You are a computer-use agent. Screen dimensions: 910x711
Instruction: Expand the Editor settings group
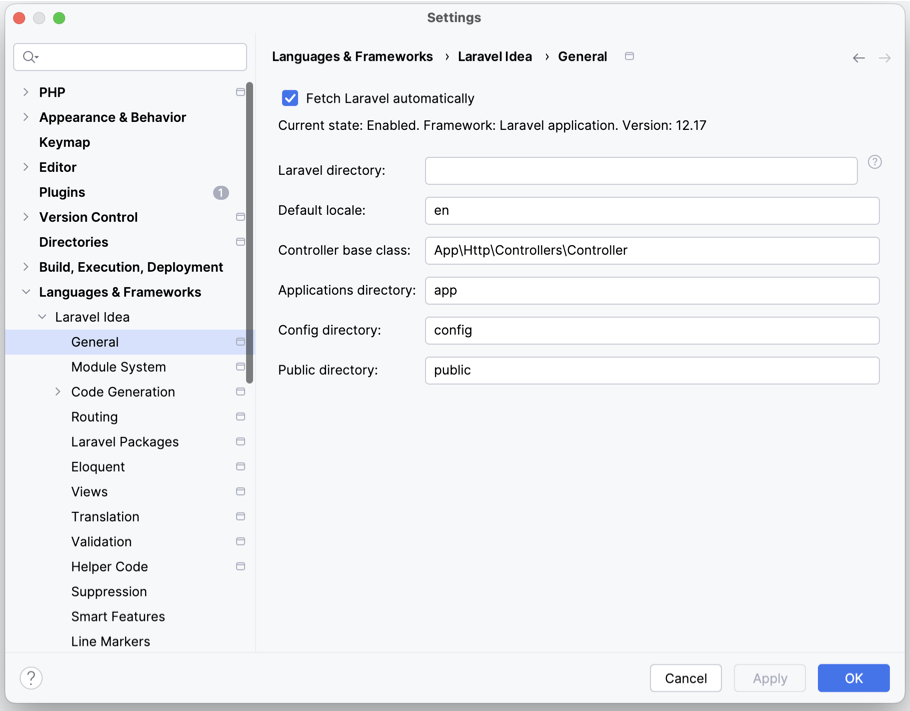coord(26,167)
